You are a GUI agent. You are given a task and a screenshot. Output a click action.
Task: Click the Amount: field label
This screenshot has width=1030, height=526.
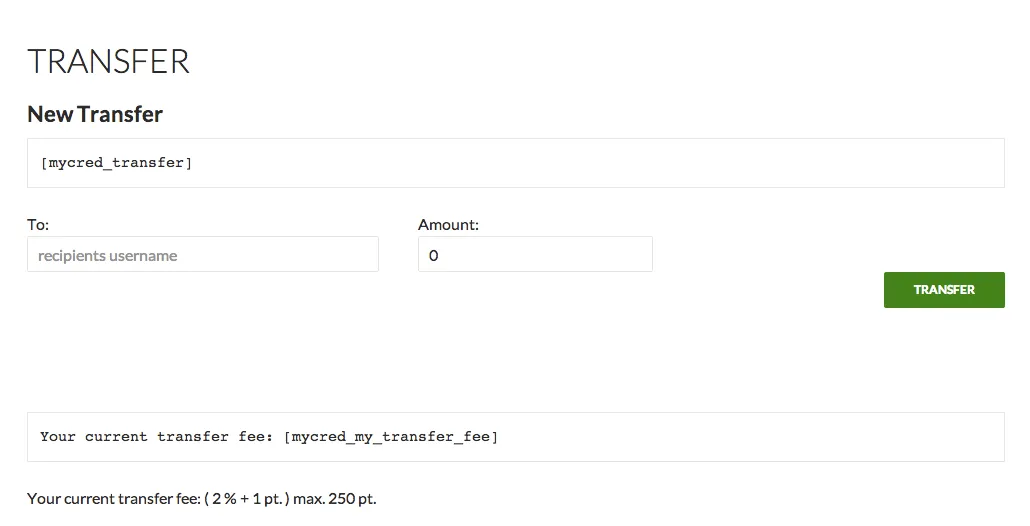click(448, 225)
